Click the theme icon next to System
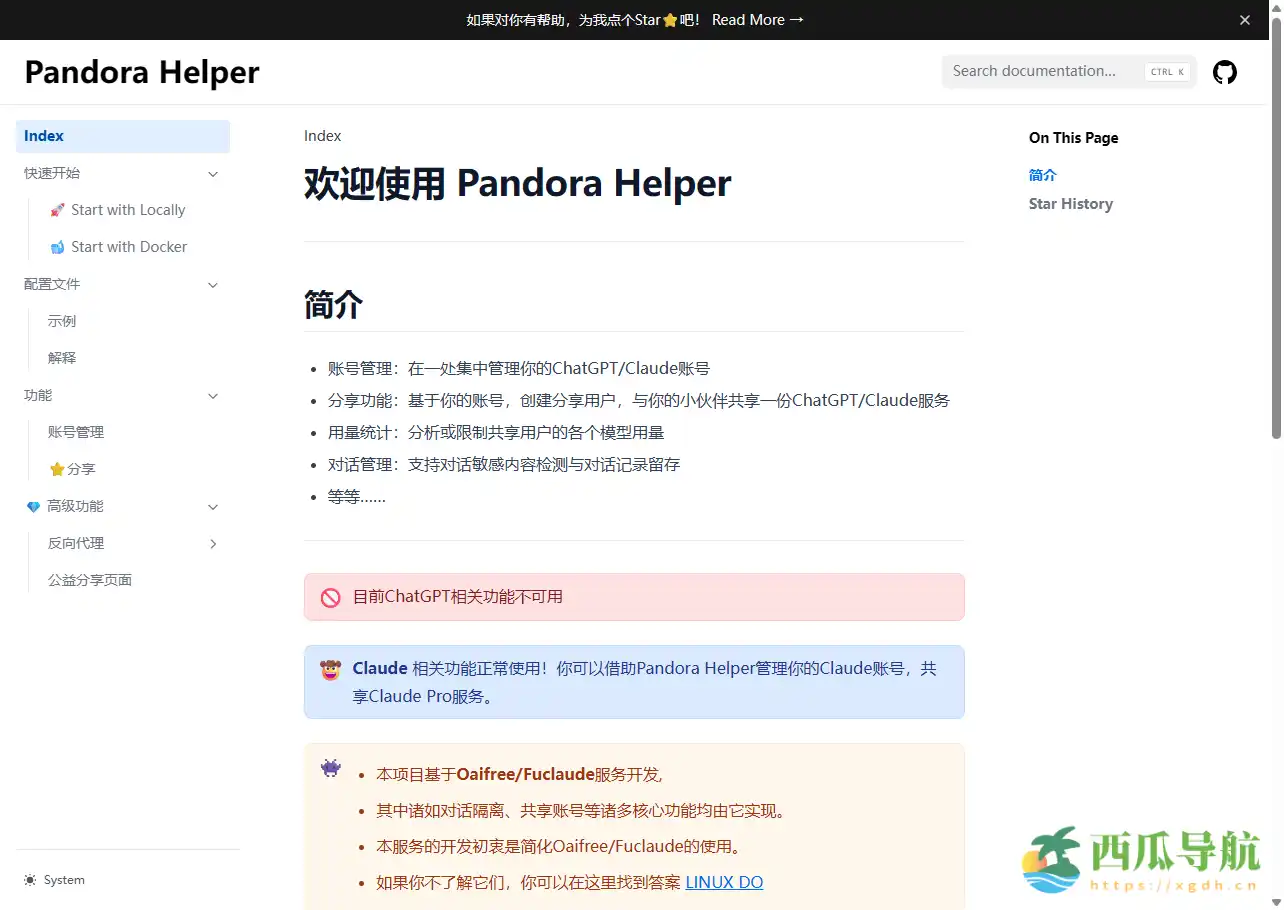Screen dimensions: 1284x910 pos(29,879)
